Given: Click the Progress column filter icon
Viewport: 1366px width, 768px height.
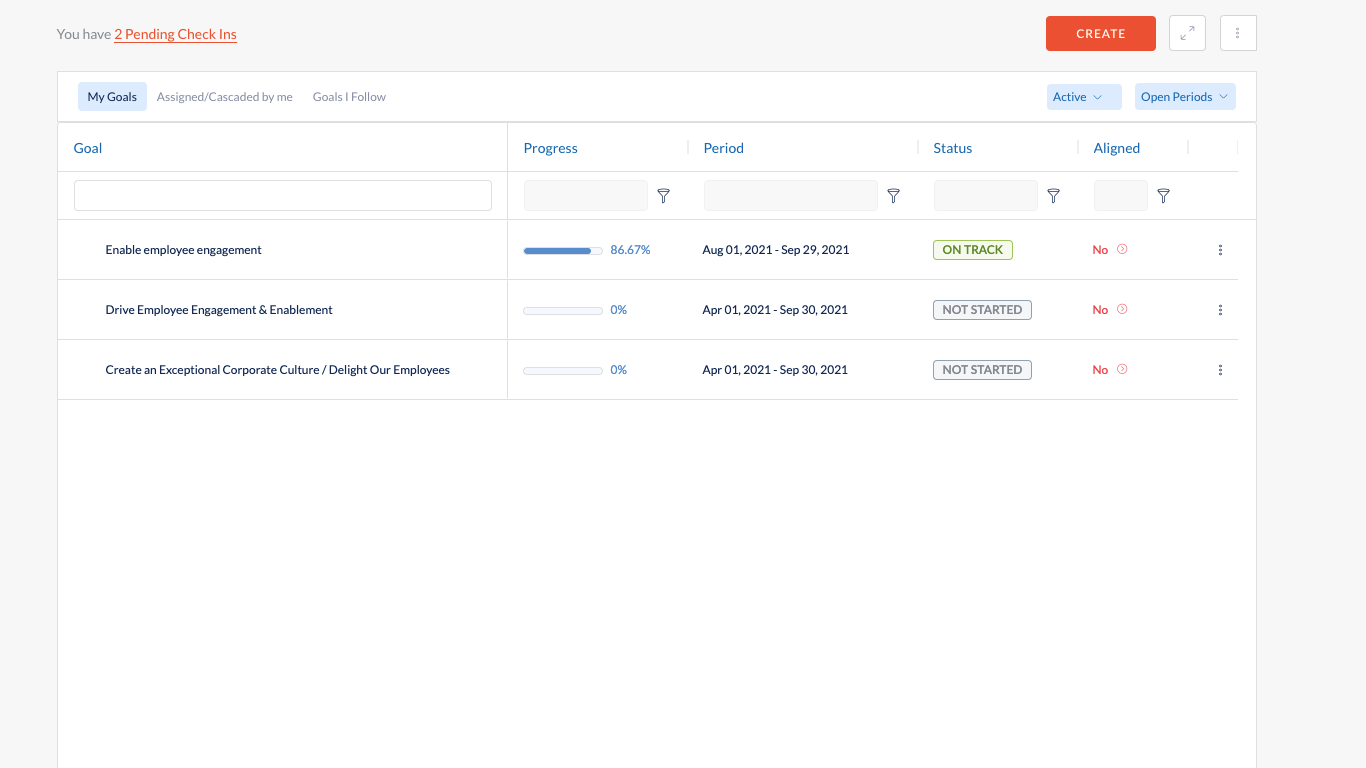Looking at the screenshot, I should coord(663,196).
